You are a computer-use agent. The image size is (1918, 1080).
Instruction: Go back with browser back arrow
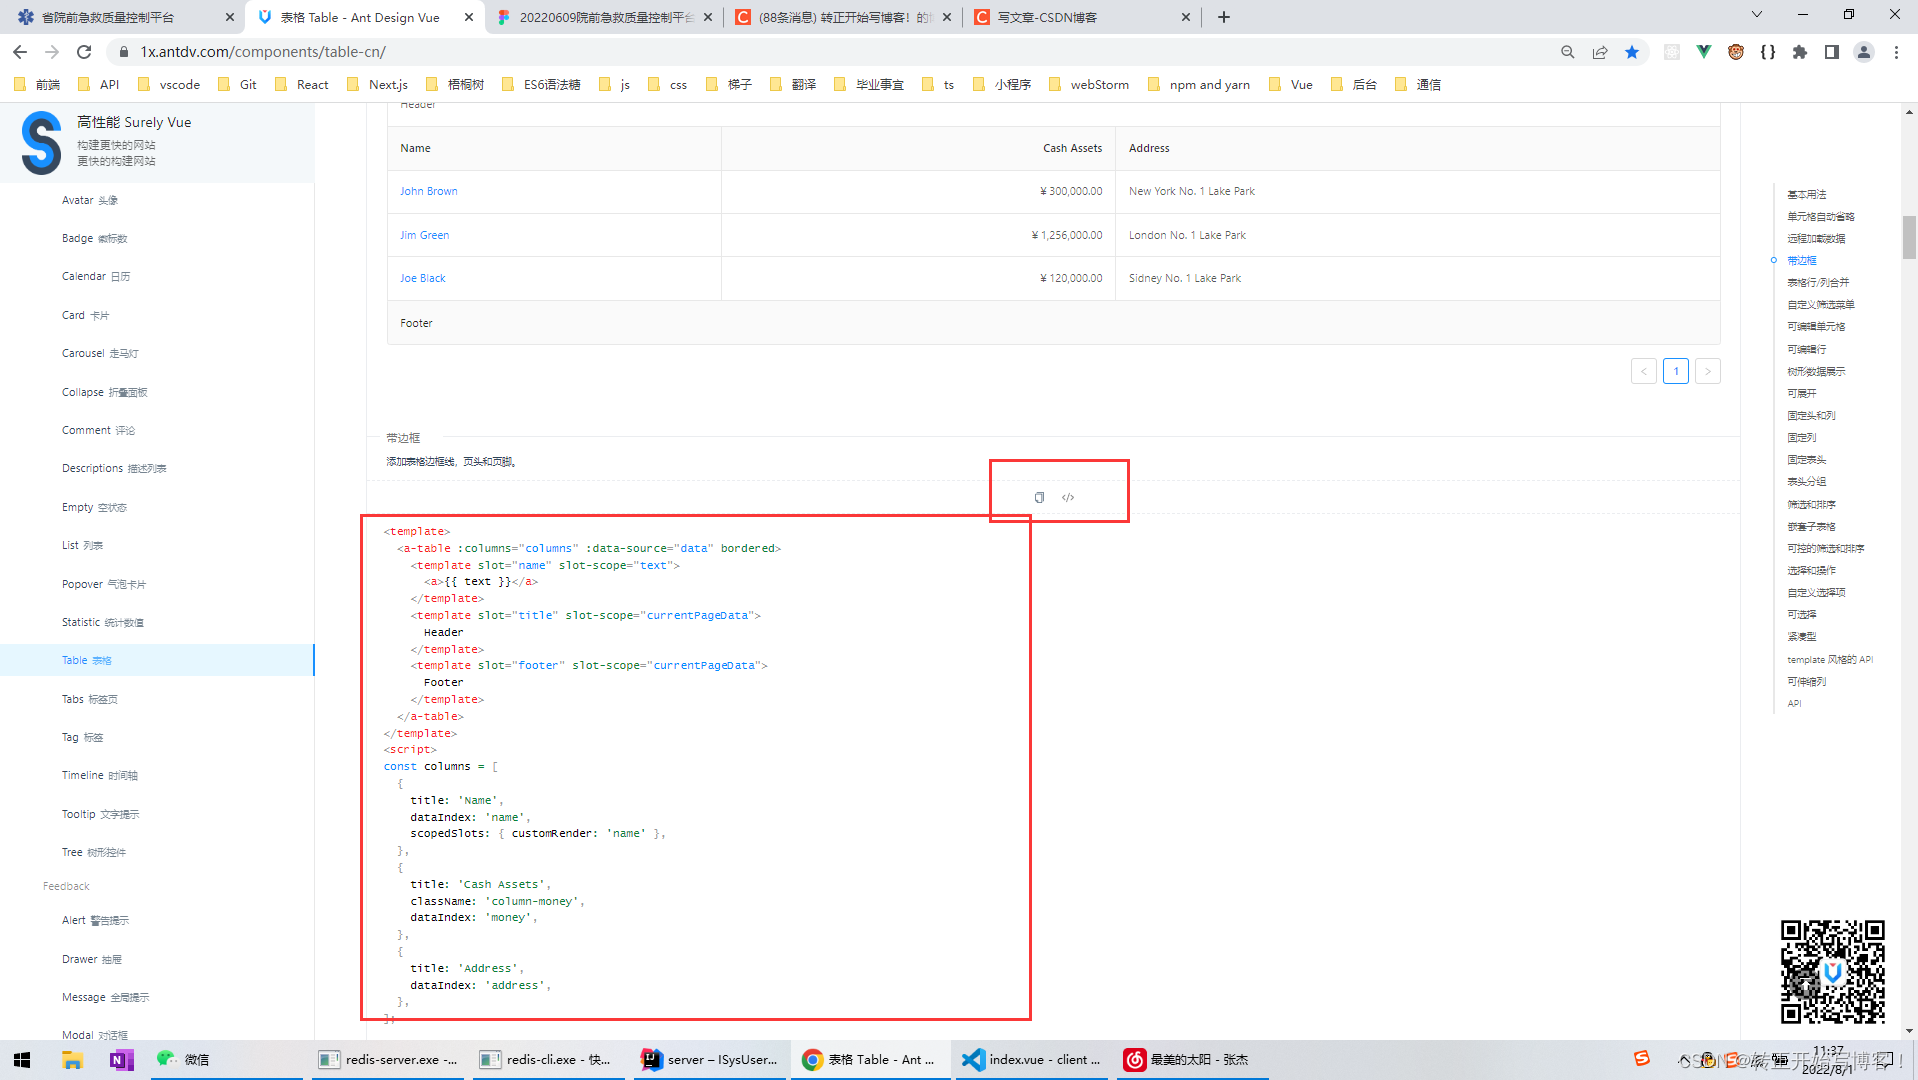pos(20,52)
